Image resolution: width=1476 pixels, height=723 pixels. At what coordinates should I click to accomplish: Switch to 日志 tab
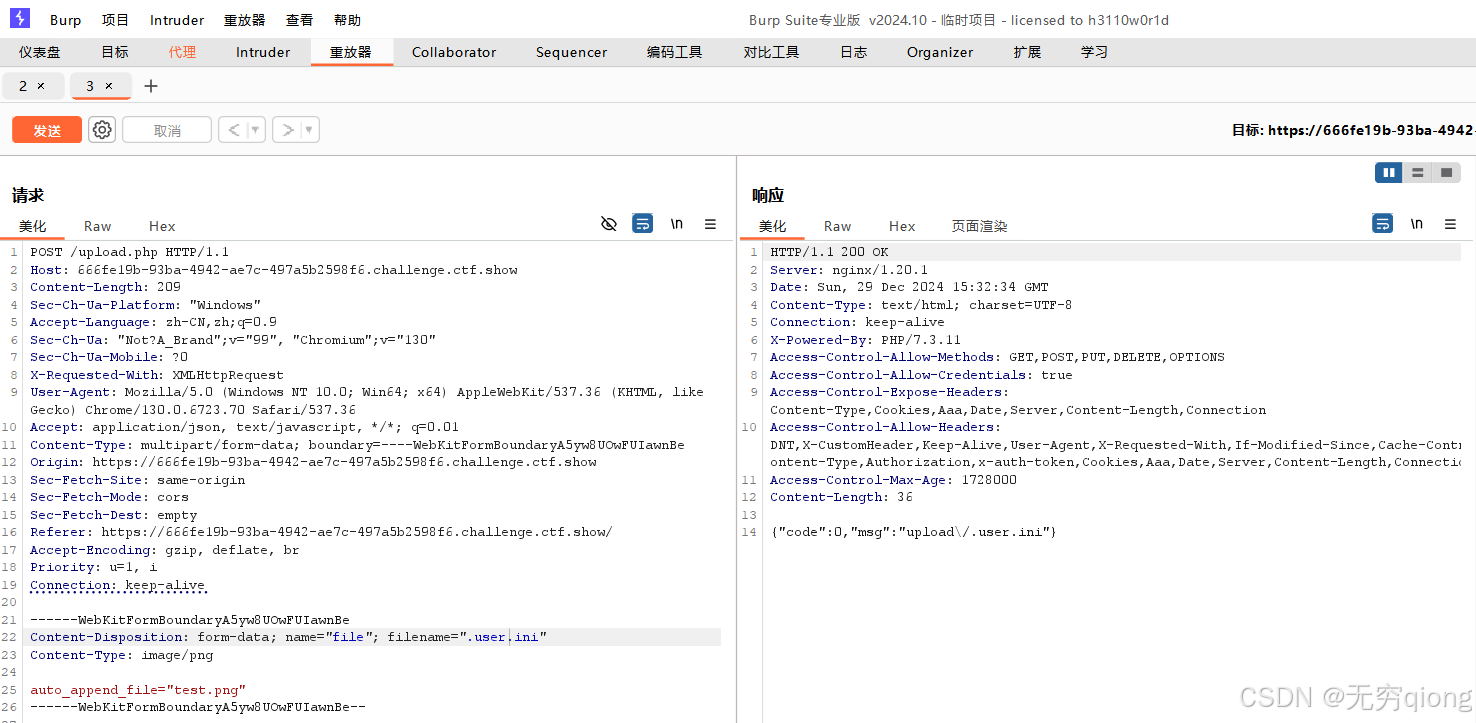853,52
